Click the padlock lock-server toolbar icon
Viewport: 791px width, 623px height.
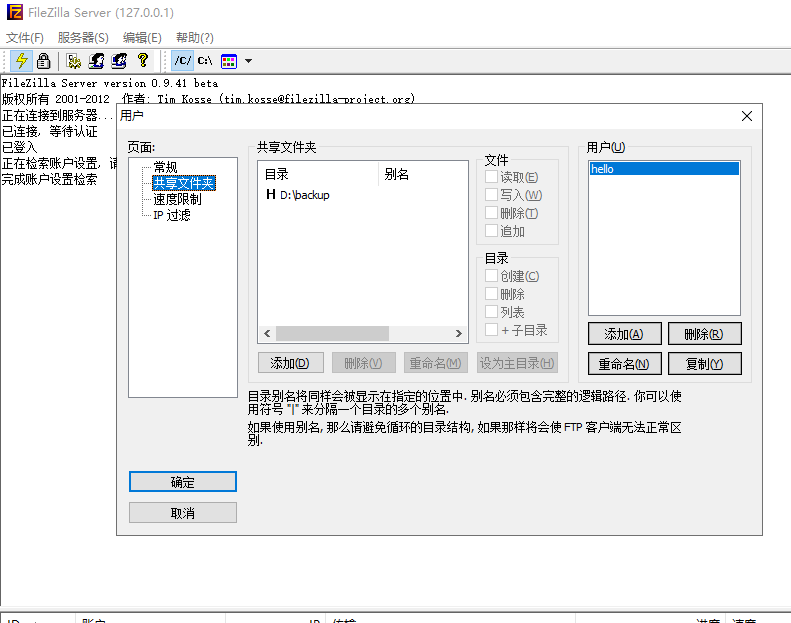tap(44, 61)
